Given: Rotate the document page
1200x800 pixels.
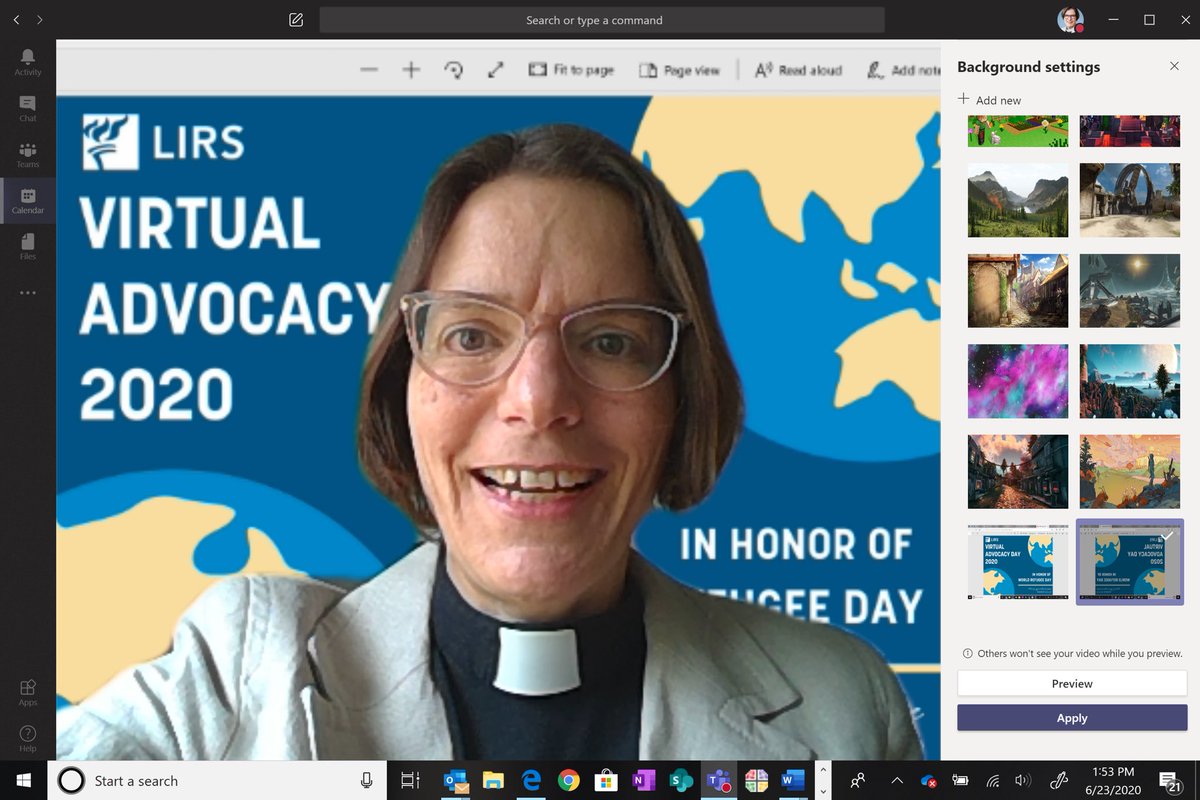Looking at the screenshot, I should pos(454,70).
